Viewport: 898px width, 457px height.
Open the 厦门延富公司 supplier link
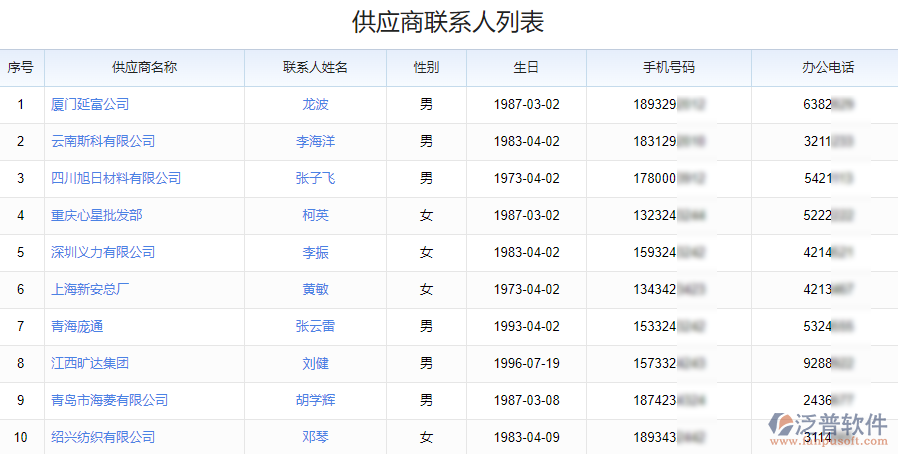90,104
